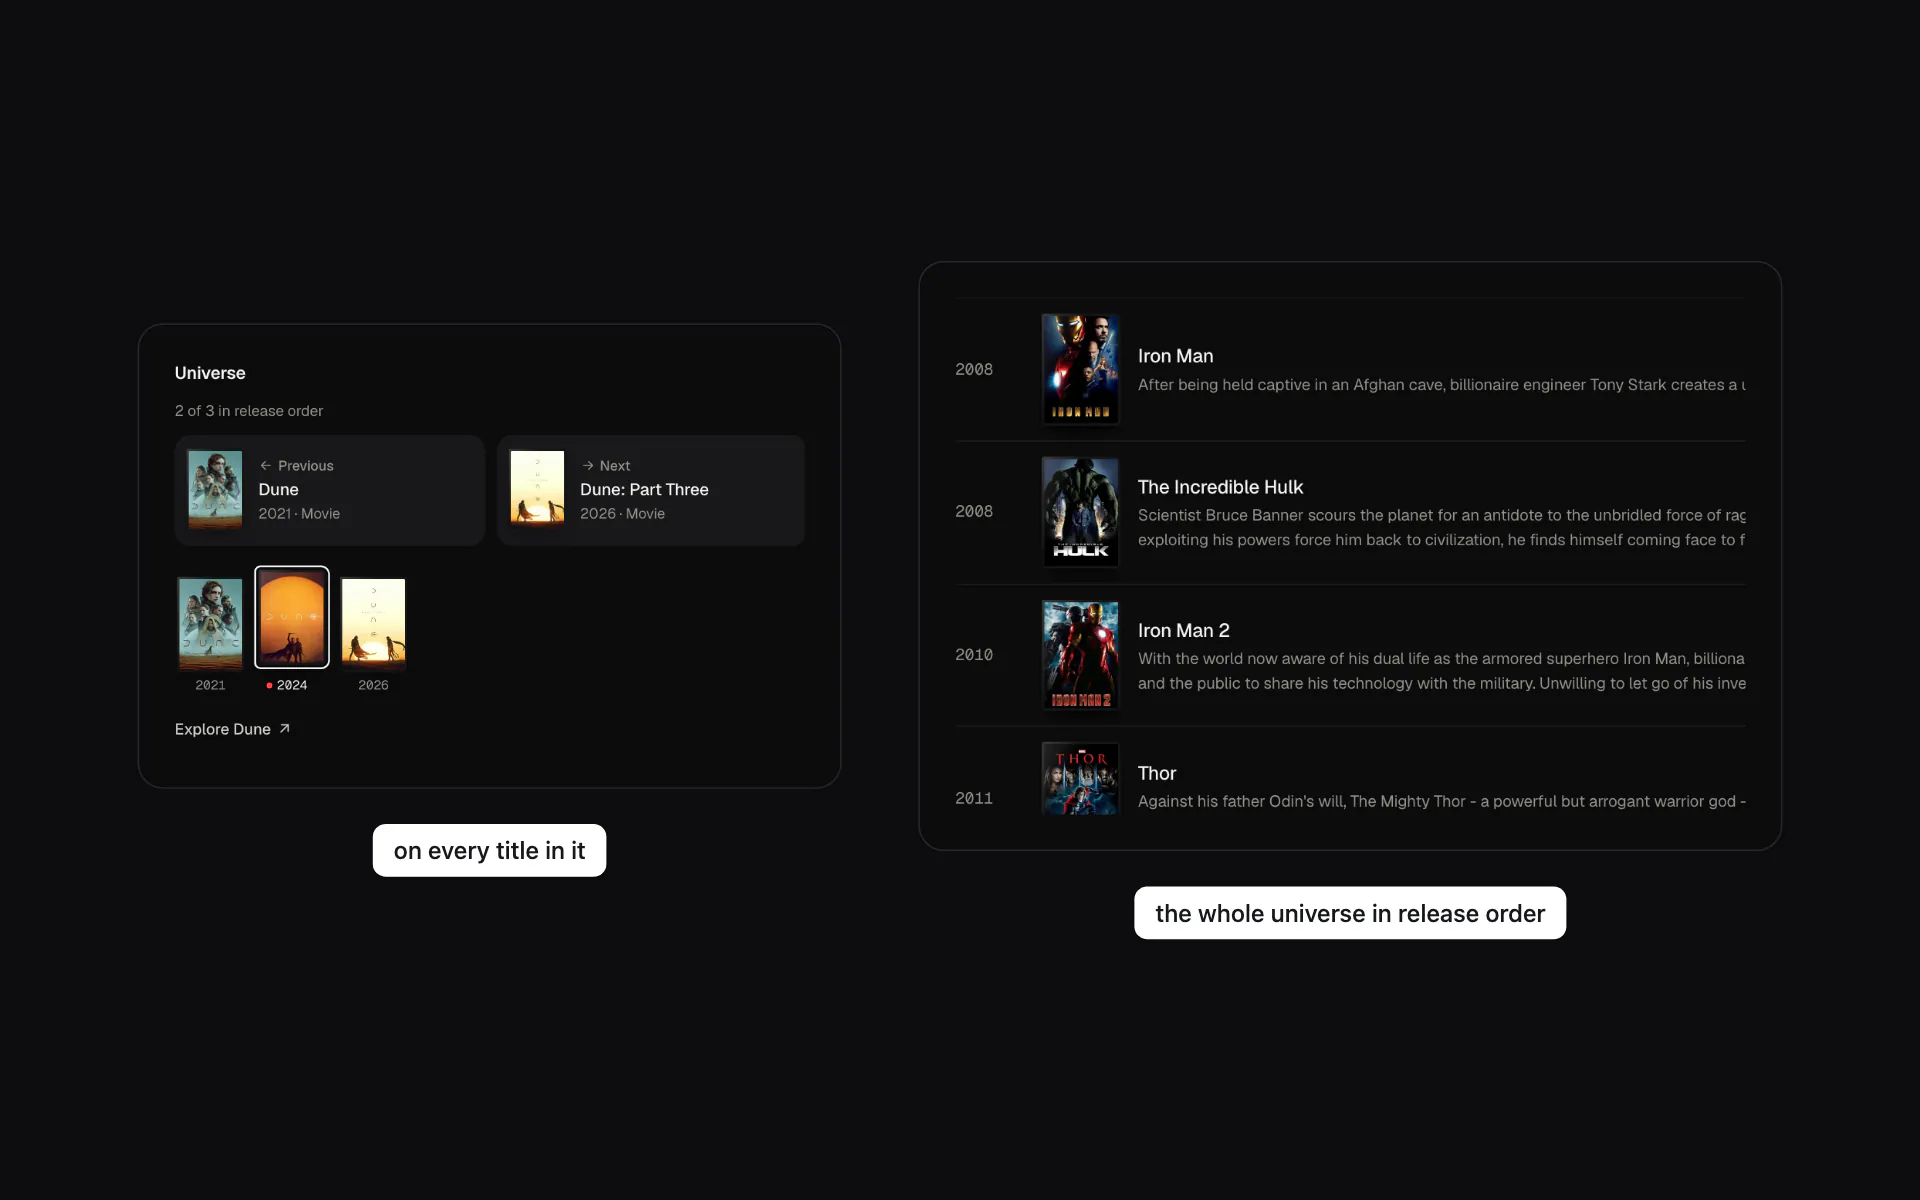Open The Incredible Hulk poster thumbnail
The height and width of the screenshot is (1200, 1920).
click(x=1080, y=512)
